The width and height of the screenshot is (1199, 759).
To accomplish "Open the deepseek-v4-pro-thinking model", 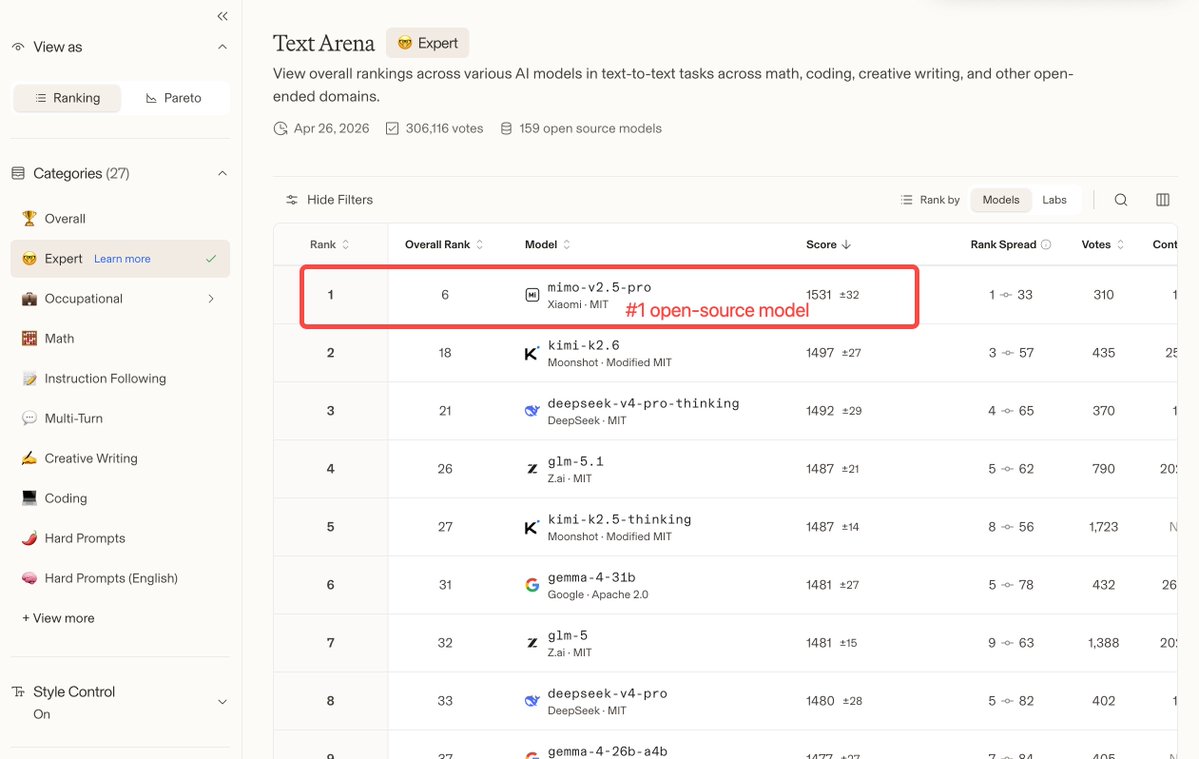I will [643, 404].
